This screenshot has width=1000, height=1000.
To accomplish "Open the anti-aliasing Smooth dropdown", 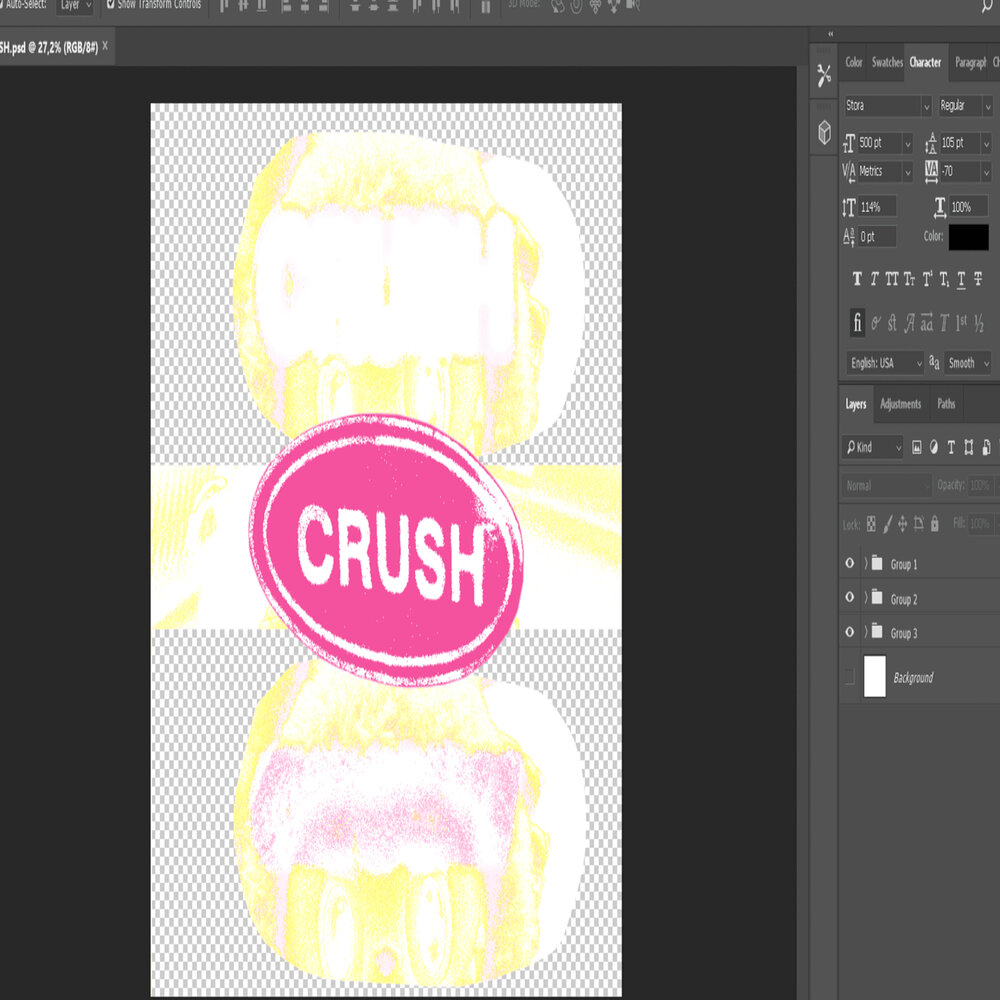I will point(967,363).
